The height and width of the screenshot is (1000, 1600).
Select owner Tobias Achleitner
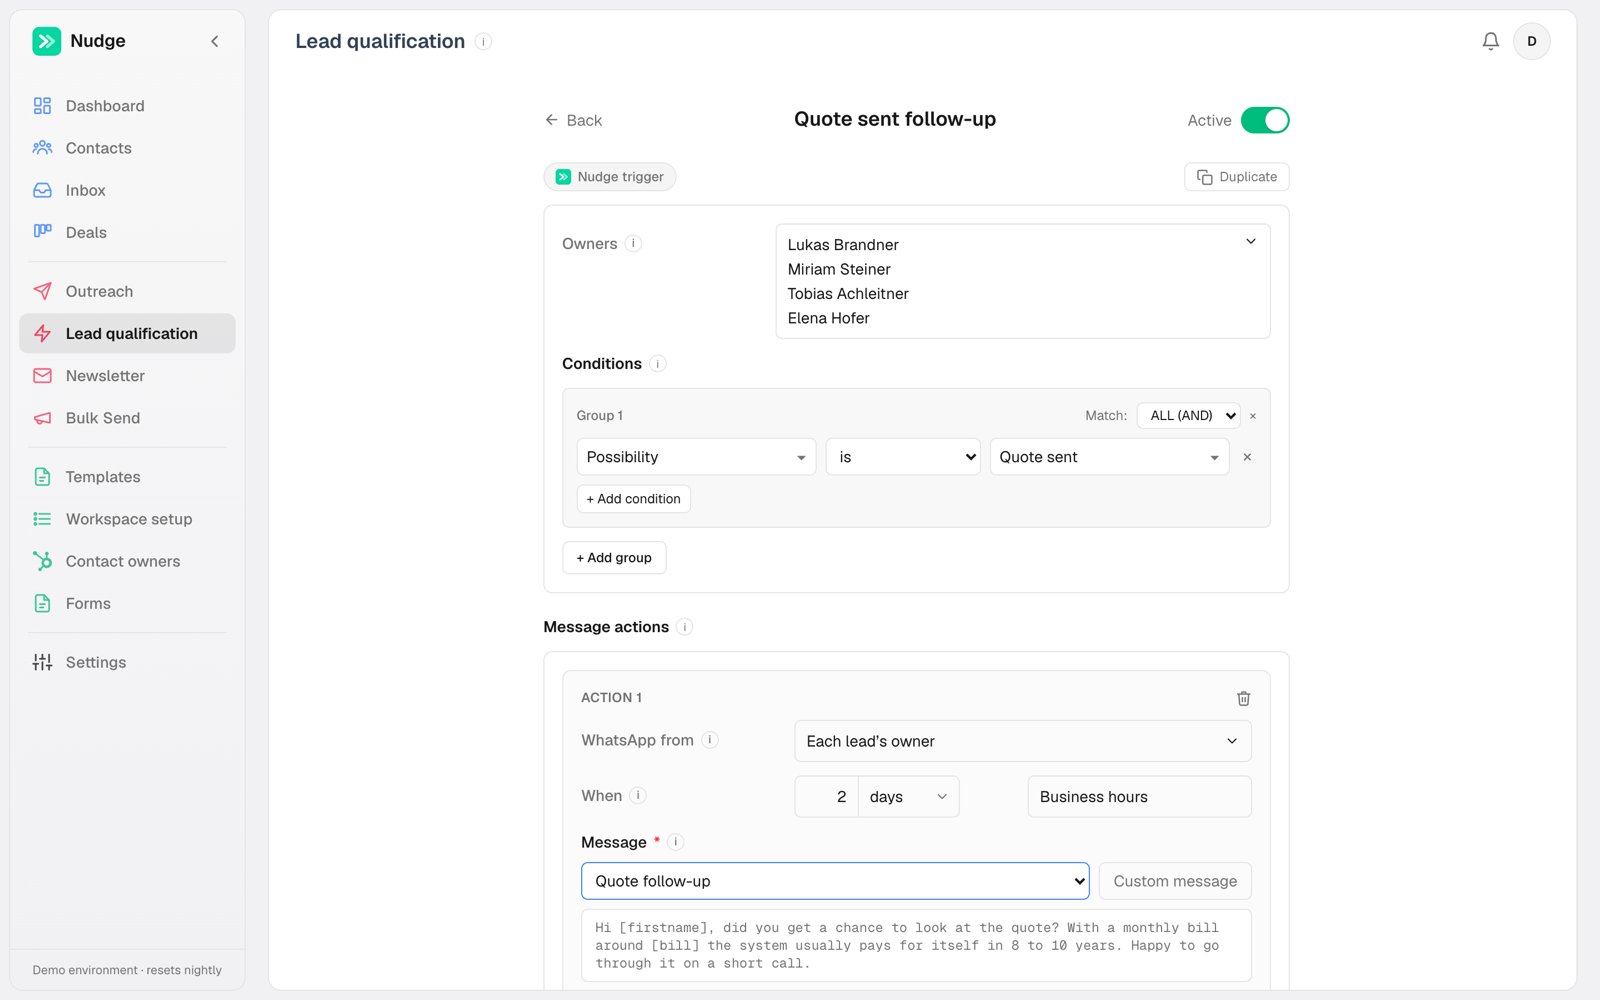point(848,294)
